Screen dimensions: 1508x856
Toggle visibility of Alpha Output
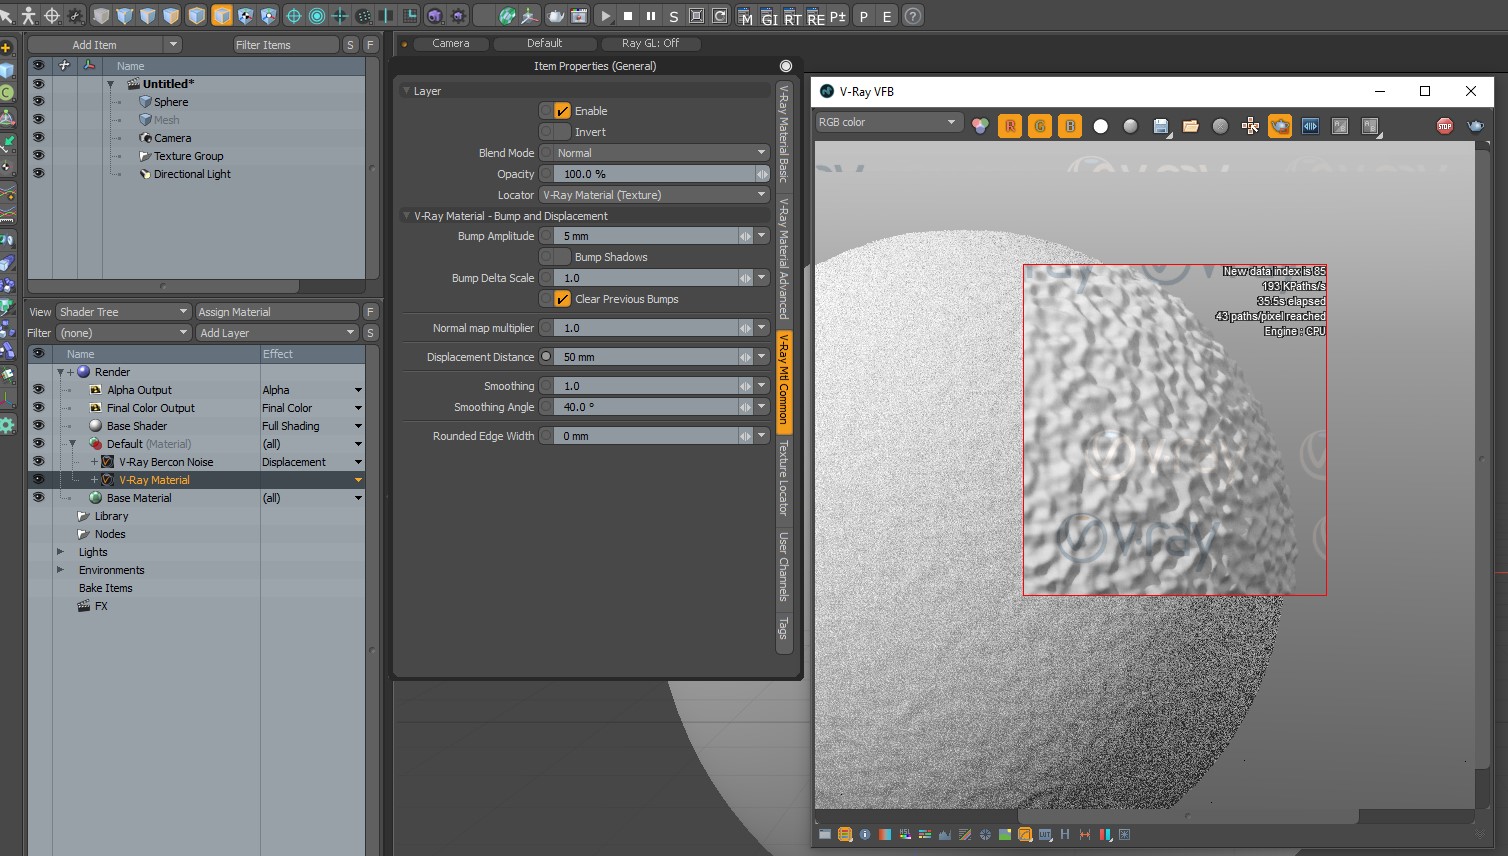tap(38, 390)
